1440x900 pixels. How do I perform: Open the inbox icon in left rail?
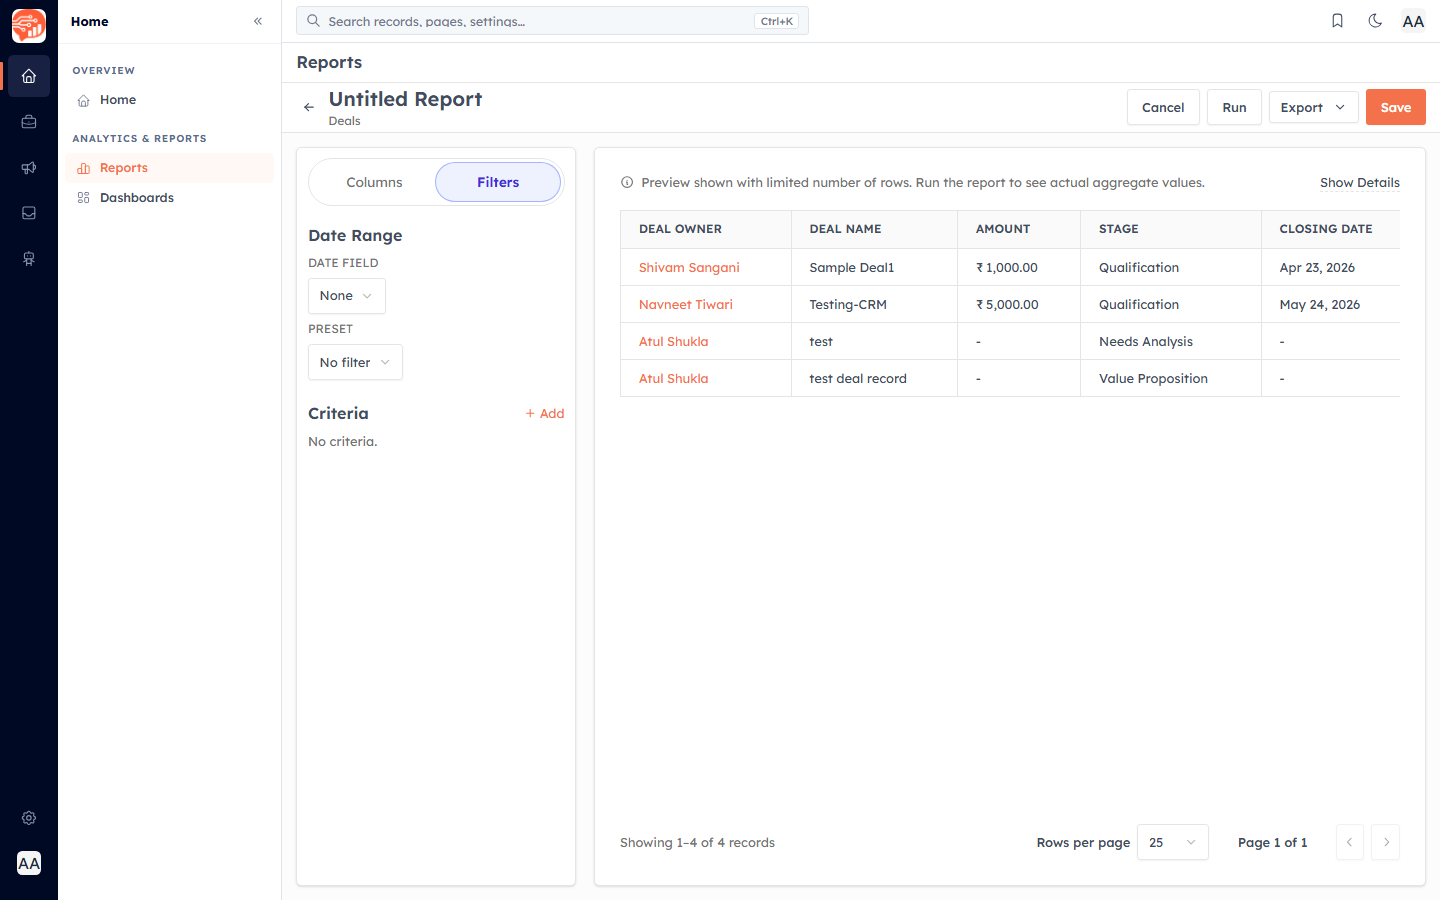tap(29, 213)
